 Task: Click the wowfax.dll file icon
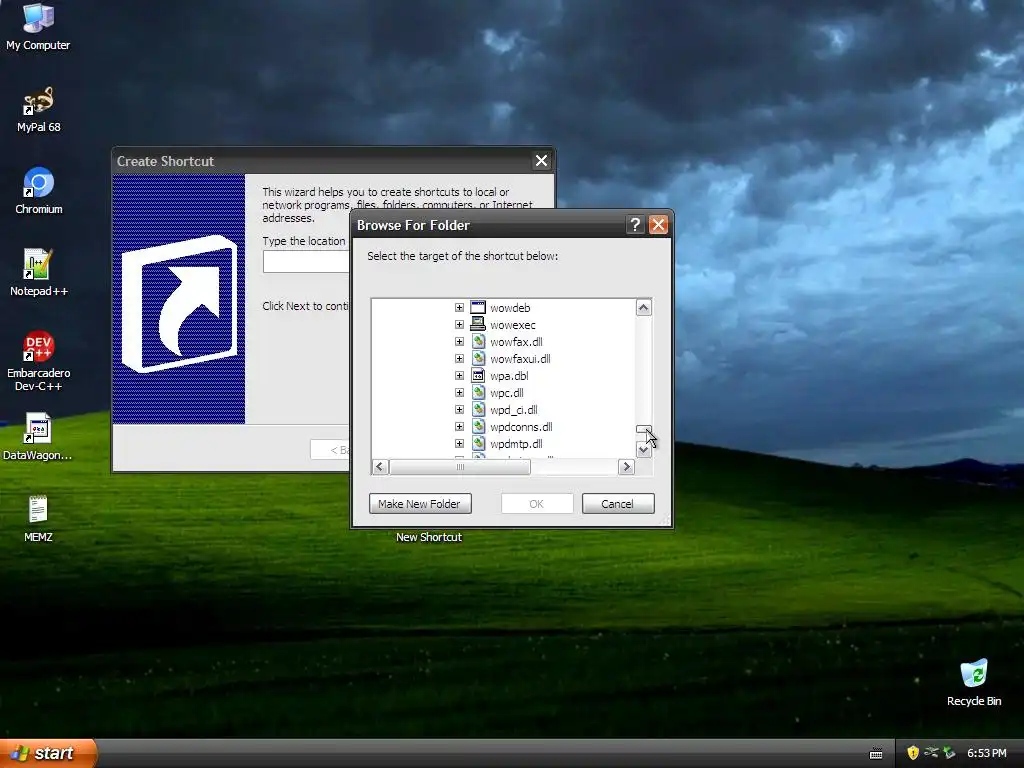coord(478,342)
